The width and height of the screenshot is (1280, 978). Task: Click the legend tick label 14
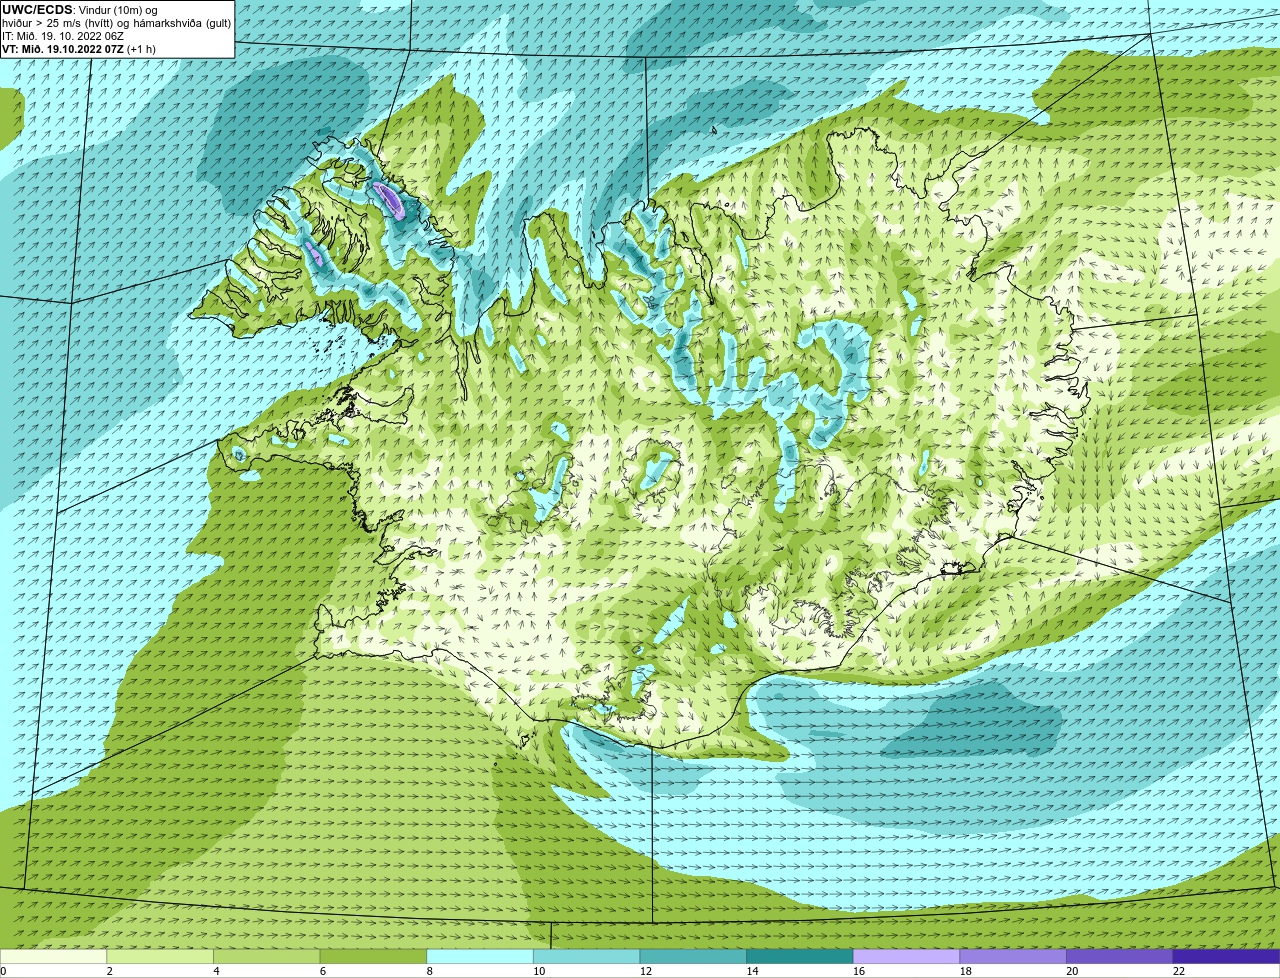coord(752,971)
